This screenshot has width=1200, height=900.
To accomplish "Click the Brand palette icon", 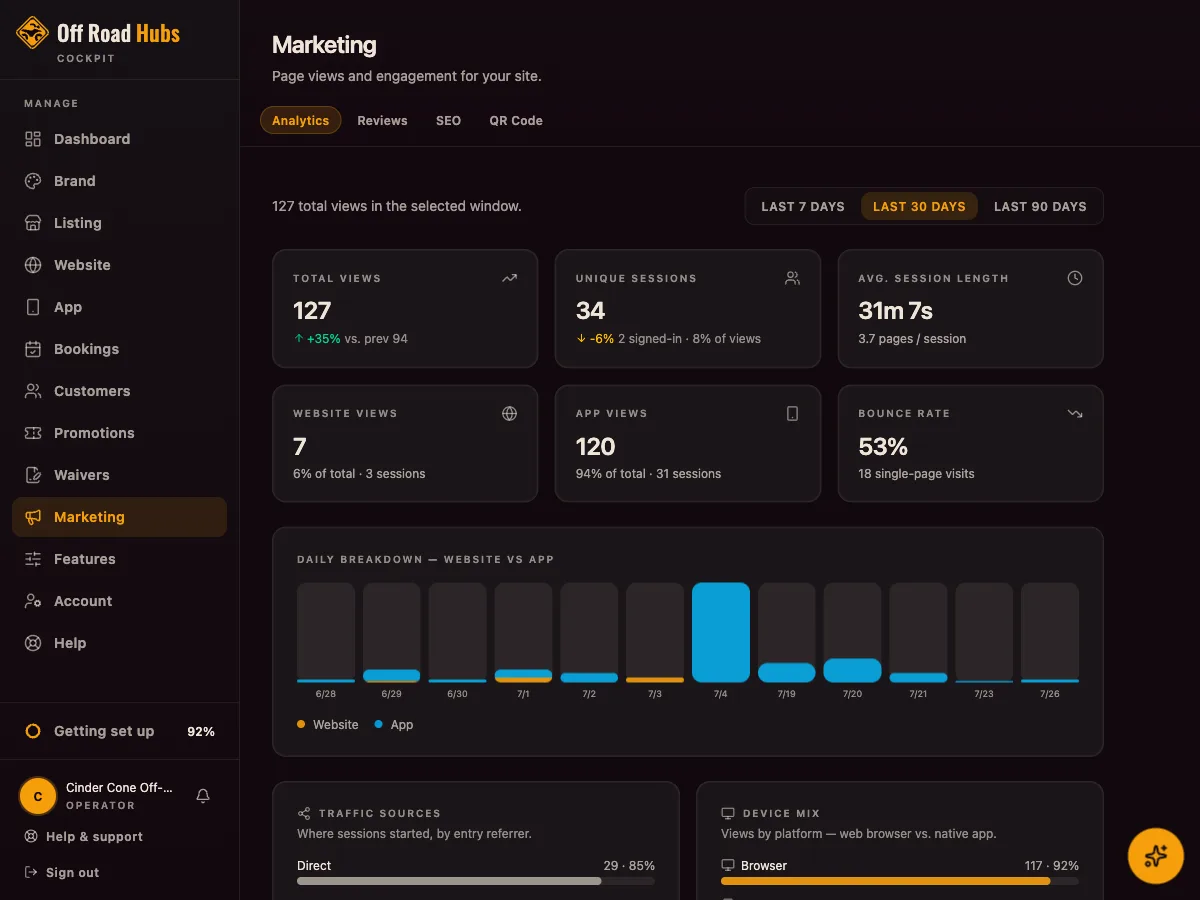I will [33, 181].
